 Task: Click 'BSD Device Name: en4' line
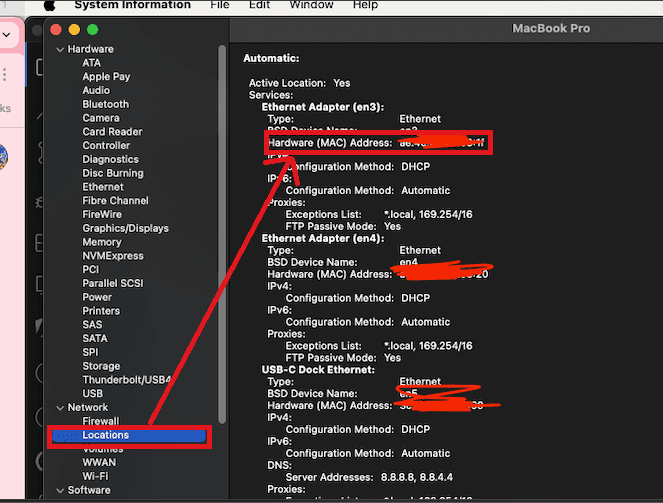[342, 262]
